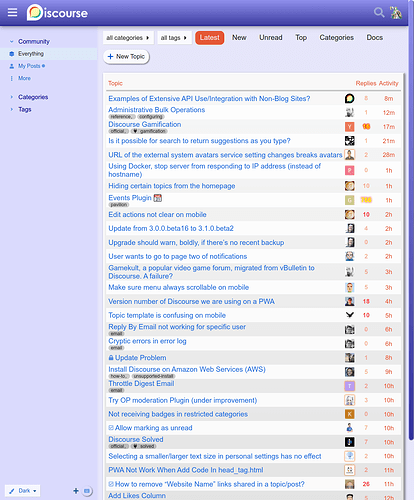Switch to the Top tab
Viewport: 414px width, 500px height.
pos(301,38)
